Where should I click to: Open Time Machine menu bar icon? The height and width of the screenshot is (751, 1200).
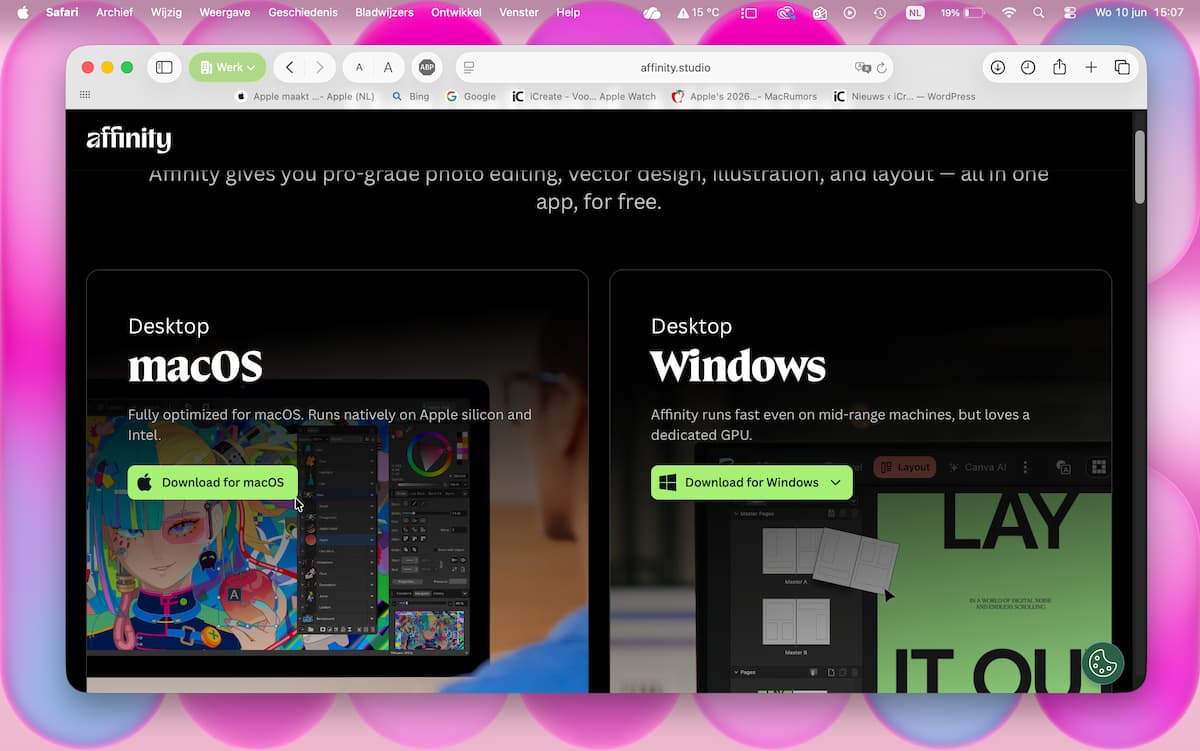tap(880, 12)
